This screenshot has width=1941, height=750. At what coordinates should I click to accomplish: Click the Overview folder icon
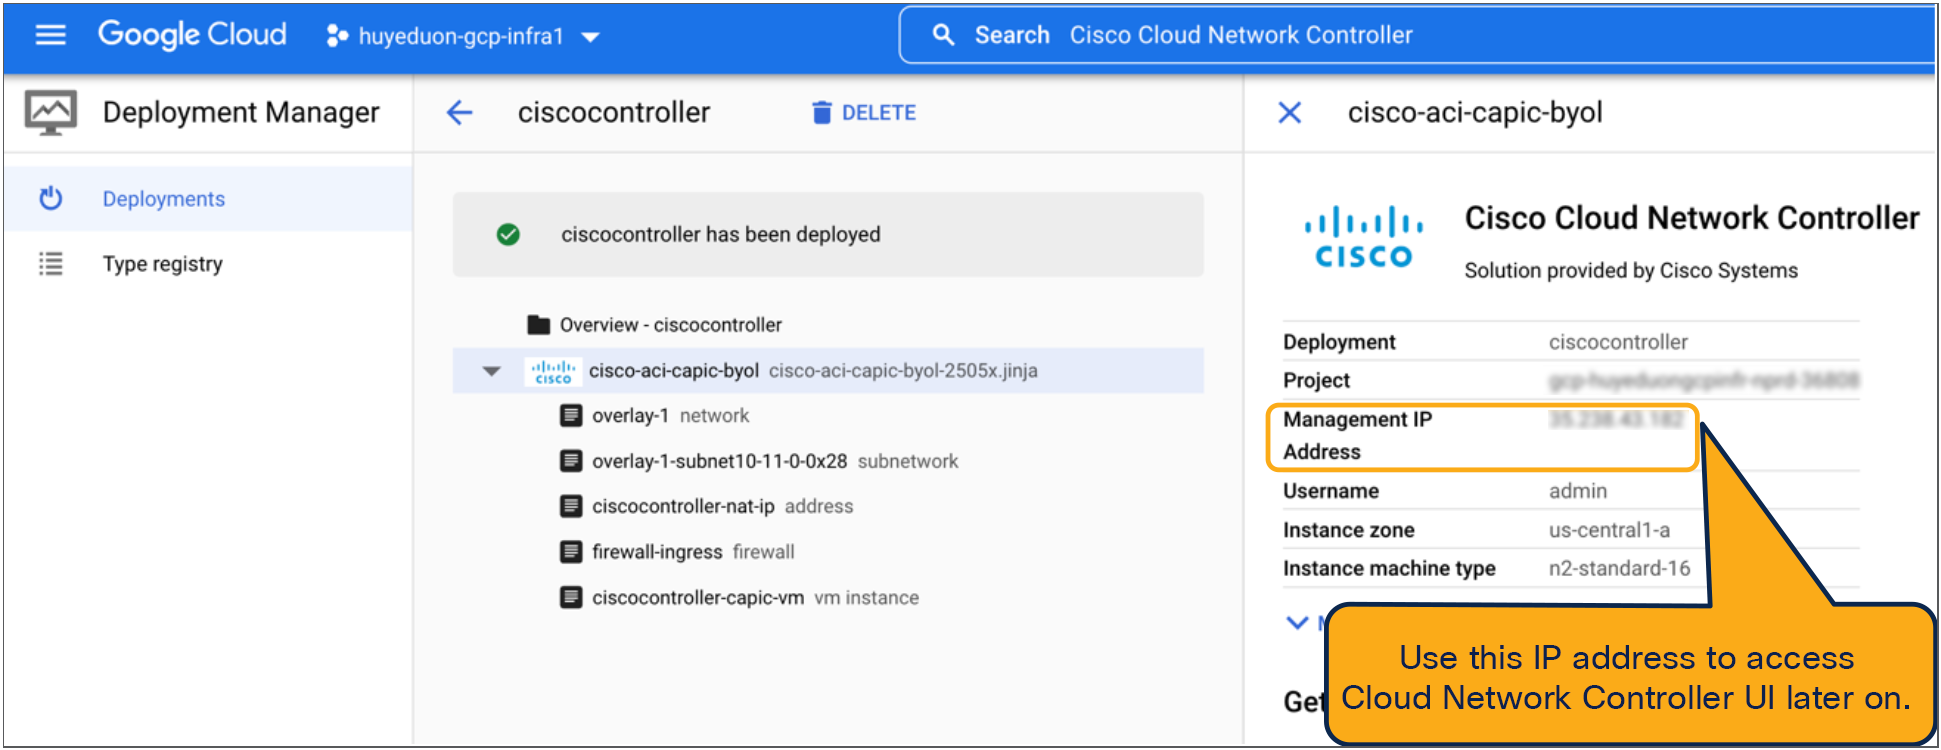tap(539, 325)
